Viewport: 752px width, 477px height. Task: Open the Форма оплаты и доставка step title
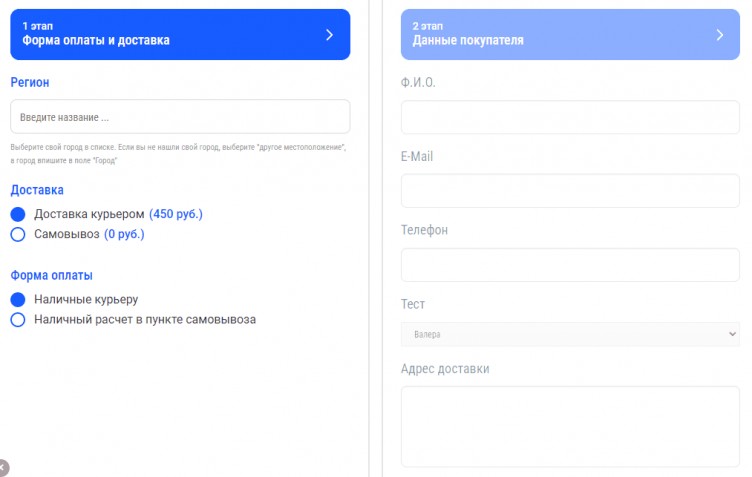pos(96,41)
